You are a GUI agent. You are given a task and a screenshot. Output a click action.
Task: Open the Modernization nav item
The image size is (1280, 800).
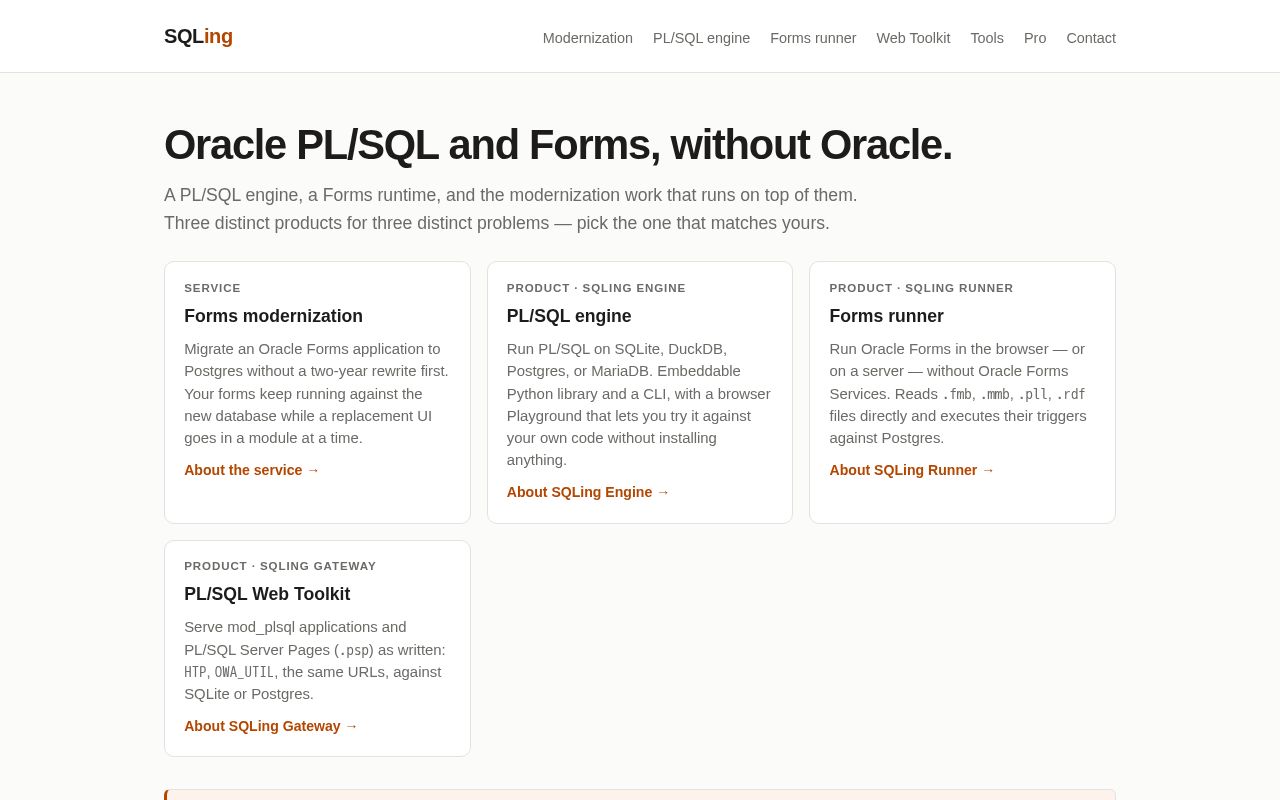click(x=588, y=38)
